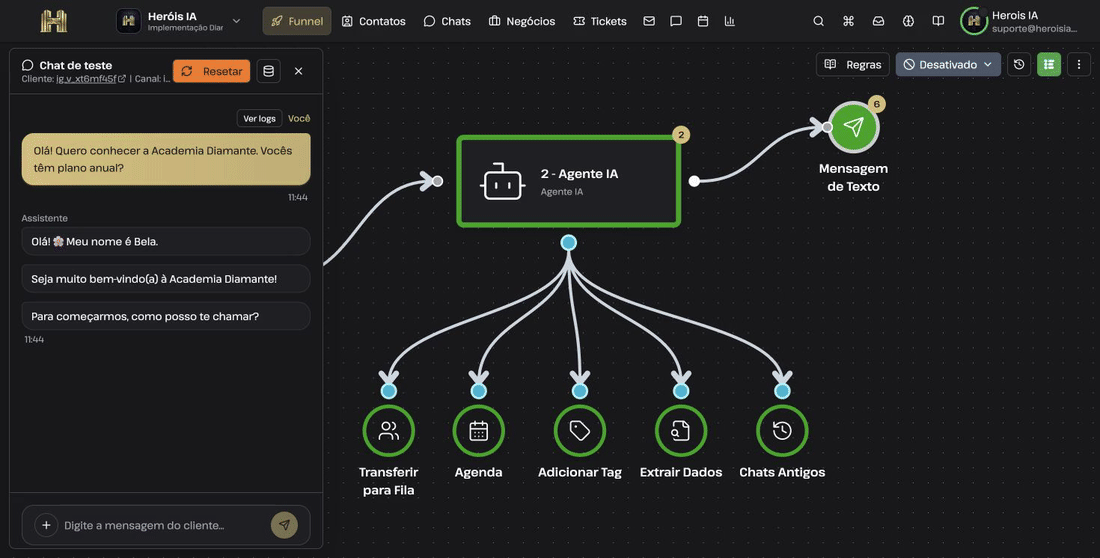Click the Agente IA right output connector
This screenshot has height=558, width=1100.
coord(694,181)
